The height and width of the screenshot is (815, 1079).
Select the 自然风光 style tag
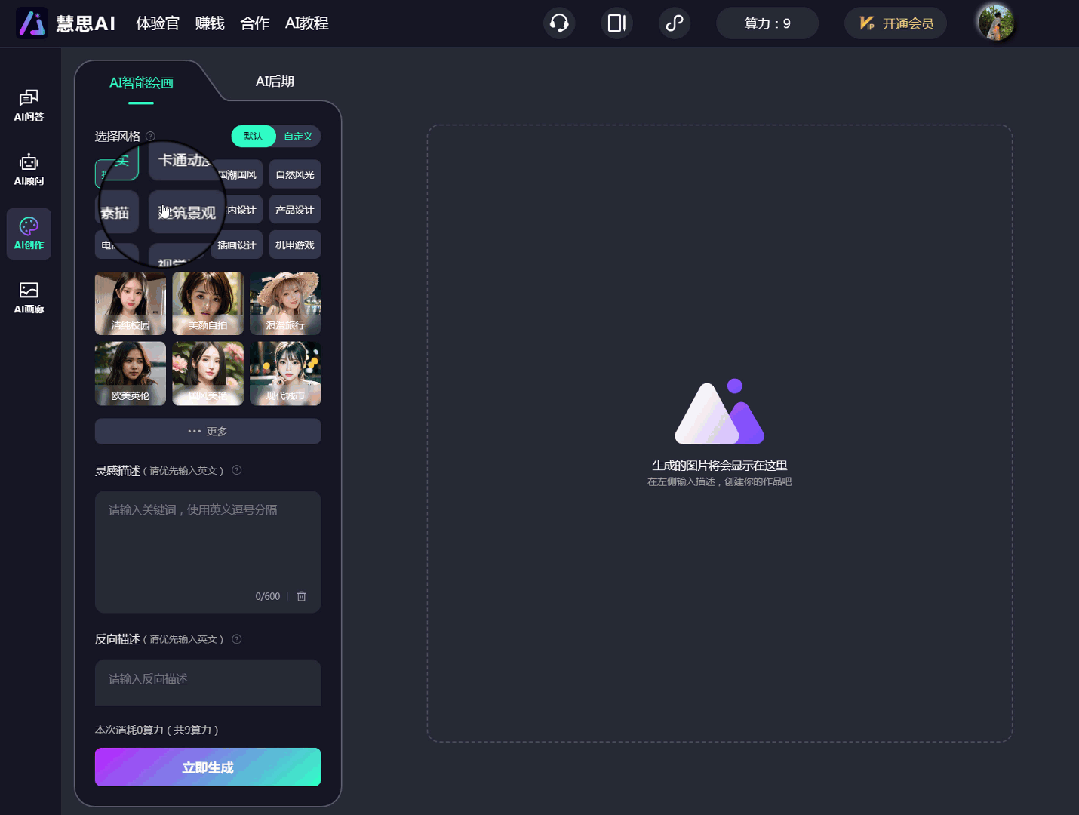click(x=295, y=175)
